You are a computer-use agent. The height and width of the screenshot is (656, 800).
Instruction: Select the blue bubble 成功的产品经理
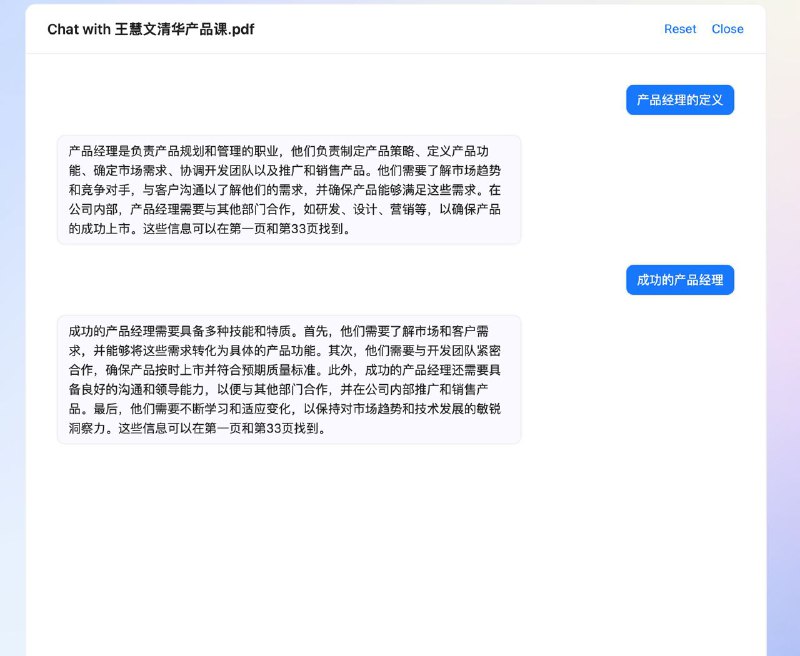click(x=680, y=279)
